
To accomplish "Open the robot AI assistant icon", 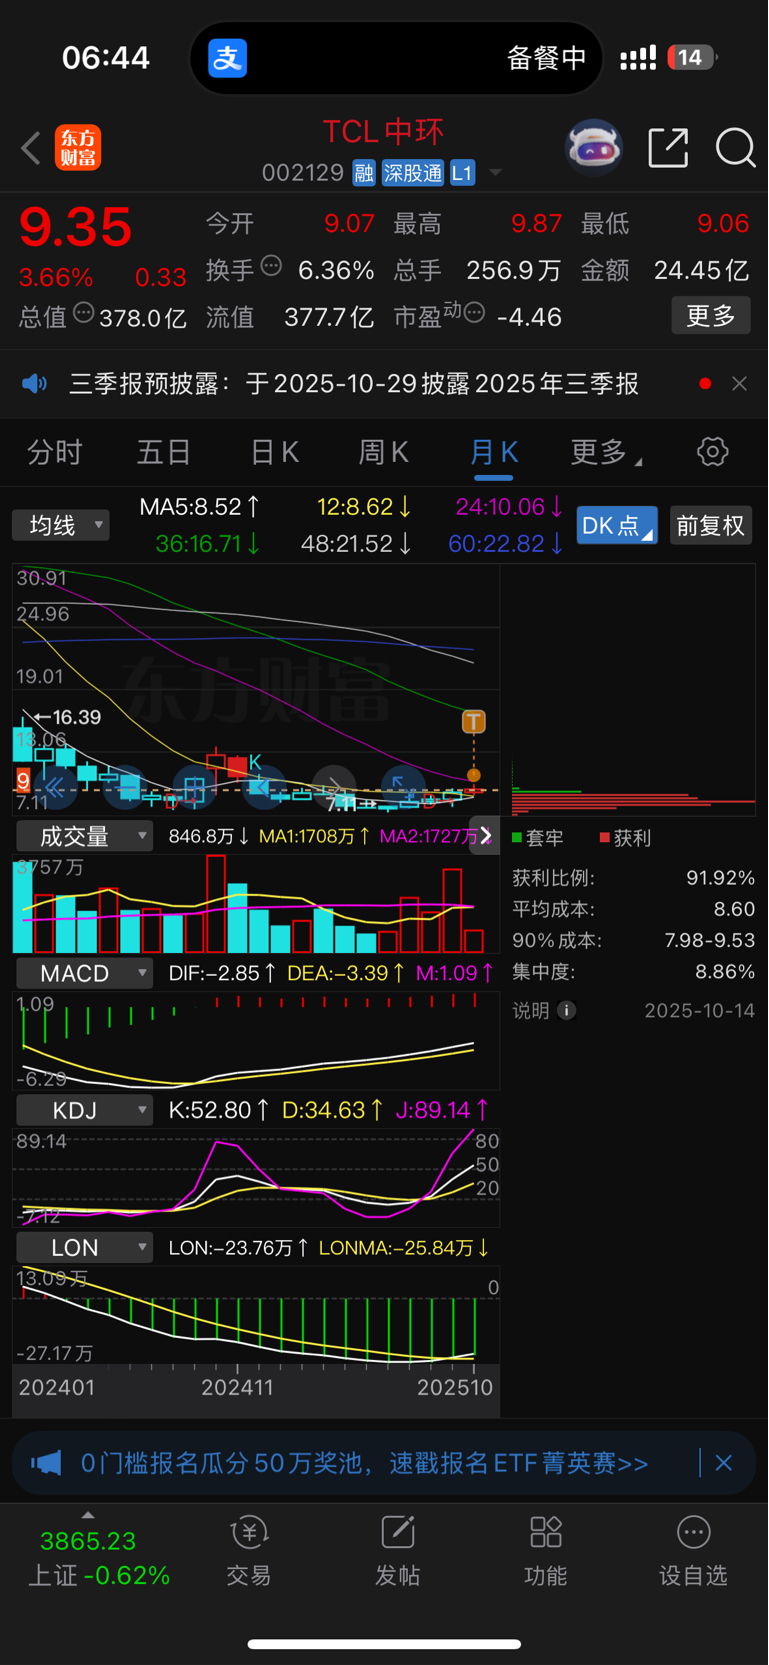I will [x=594, y=148].
